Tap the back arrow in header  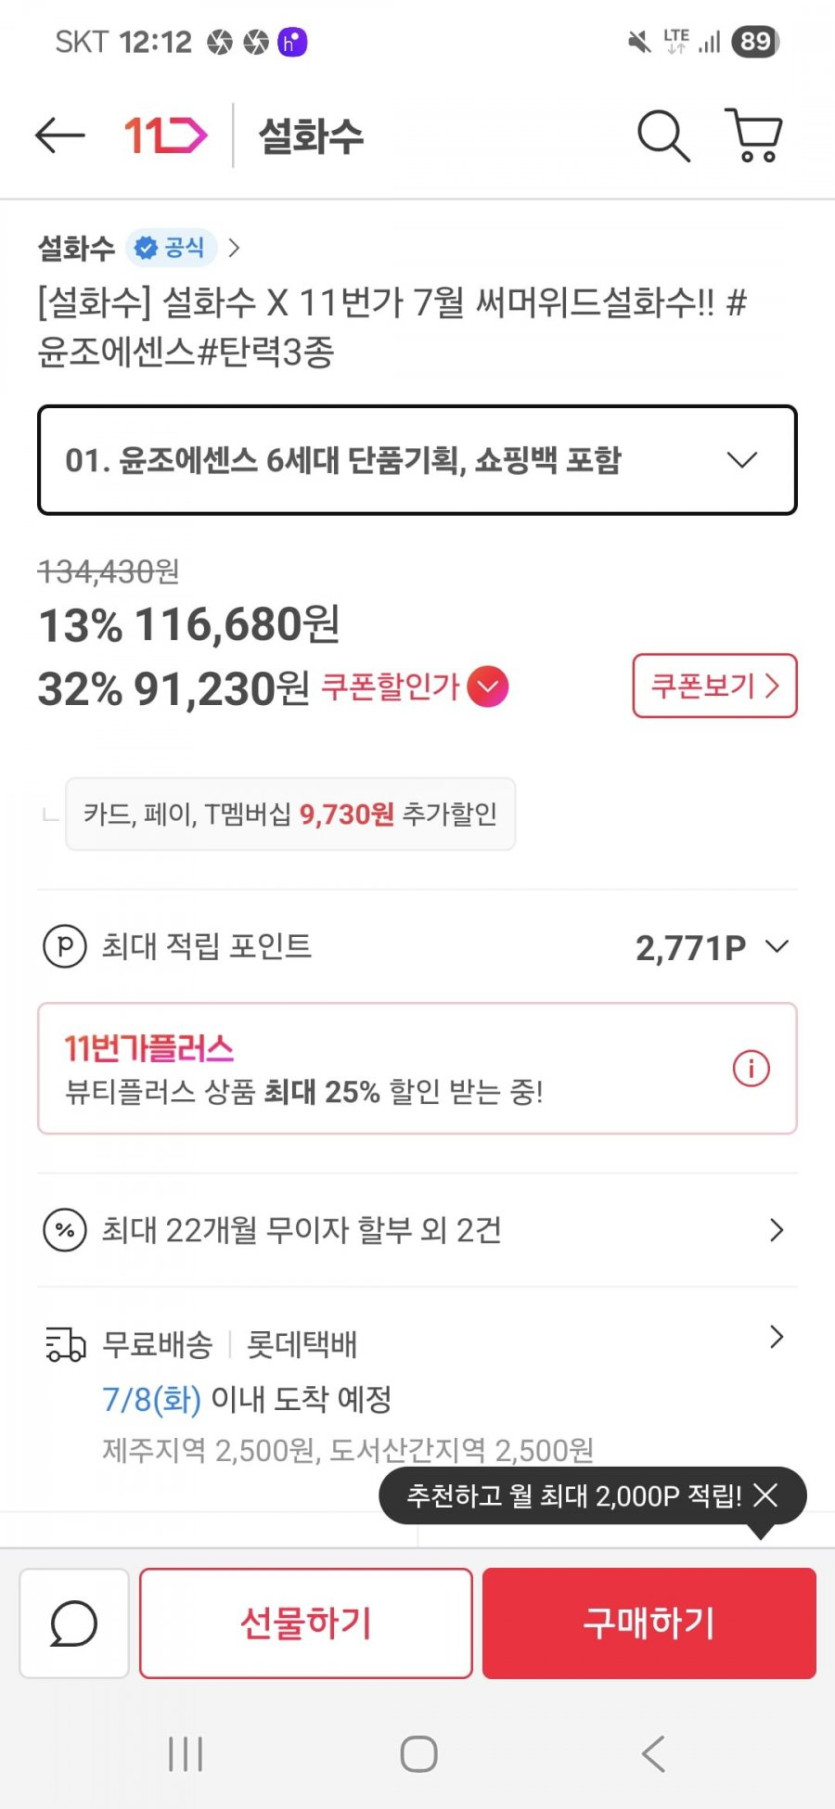(59, 135)
